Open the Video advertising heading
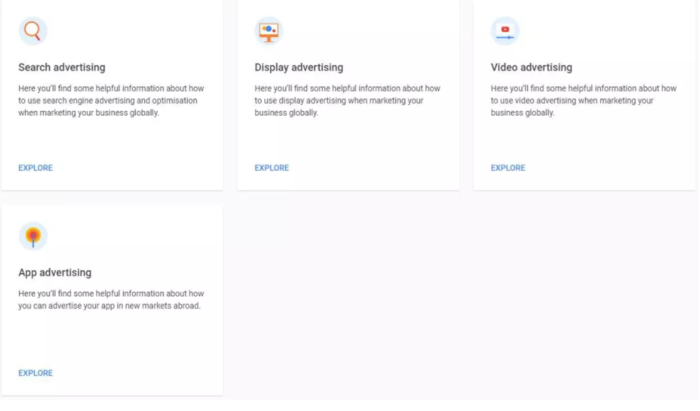Screen dimensions: 700x411 pos(531,67)
